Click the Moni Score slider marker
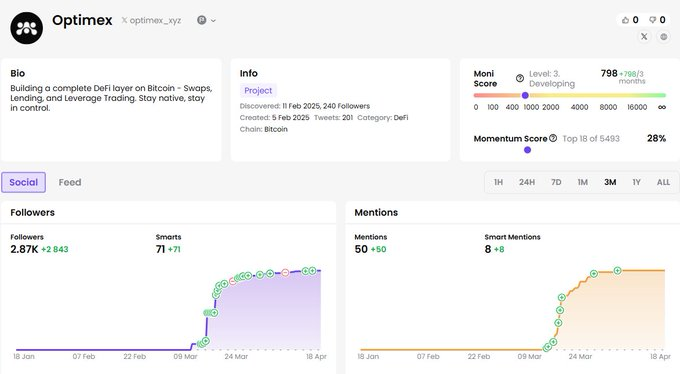680x374 pixels. pyautogui.click(x=525, y=95)
